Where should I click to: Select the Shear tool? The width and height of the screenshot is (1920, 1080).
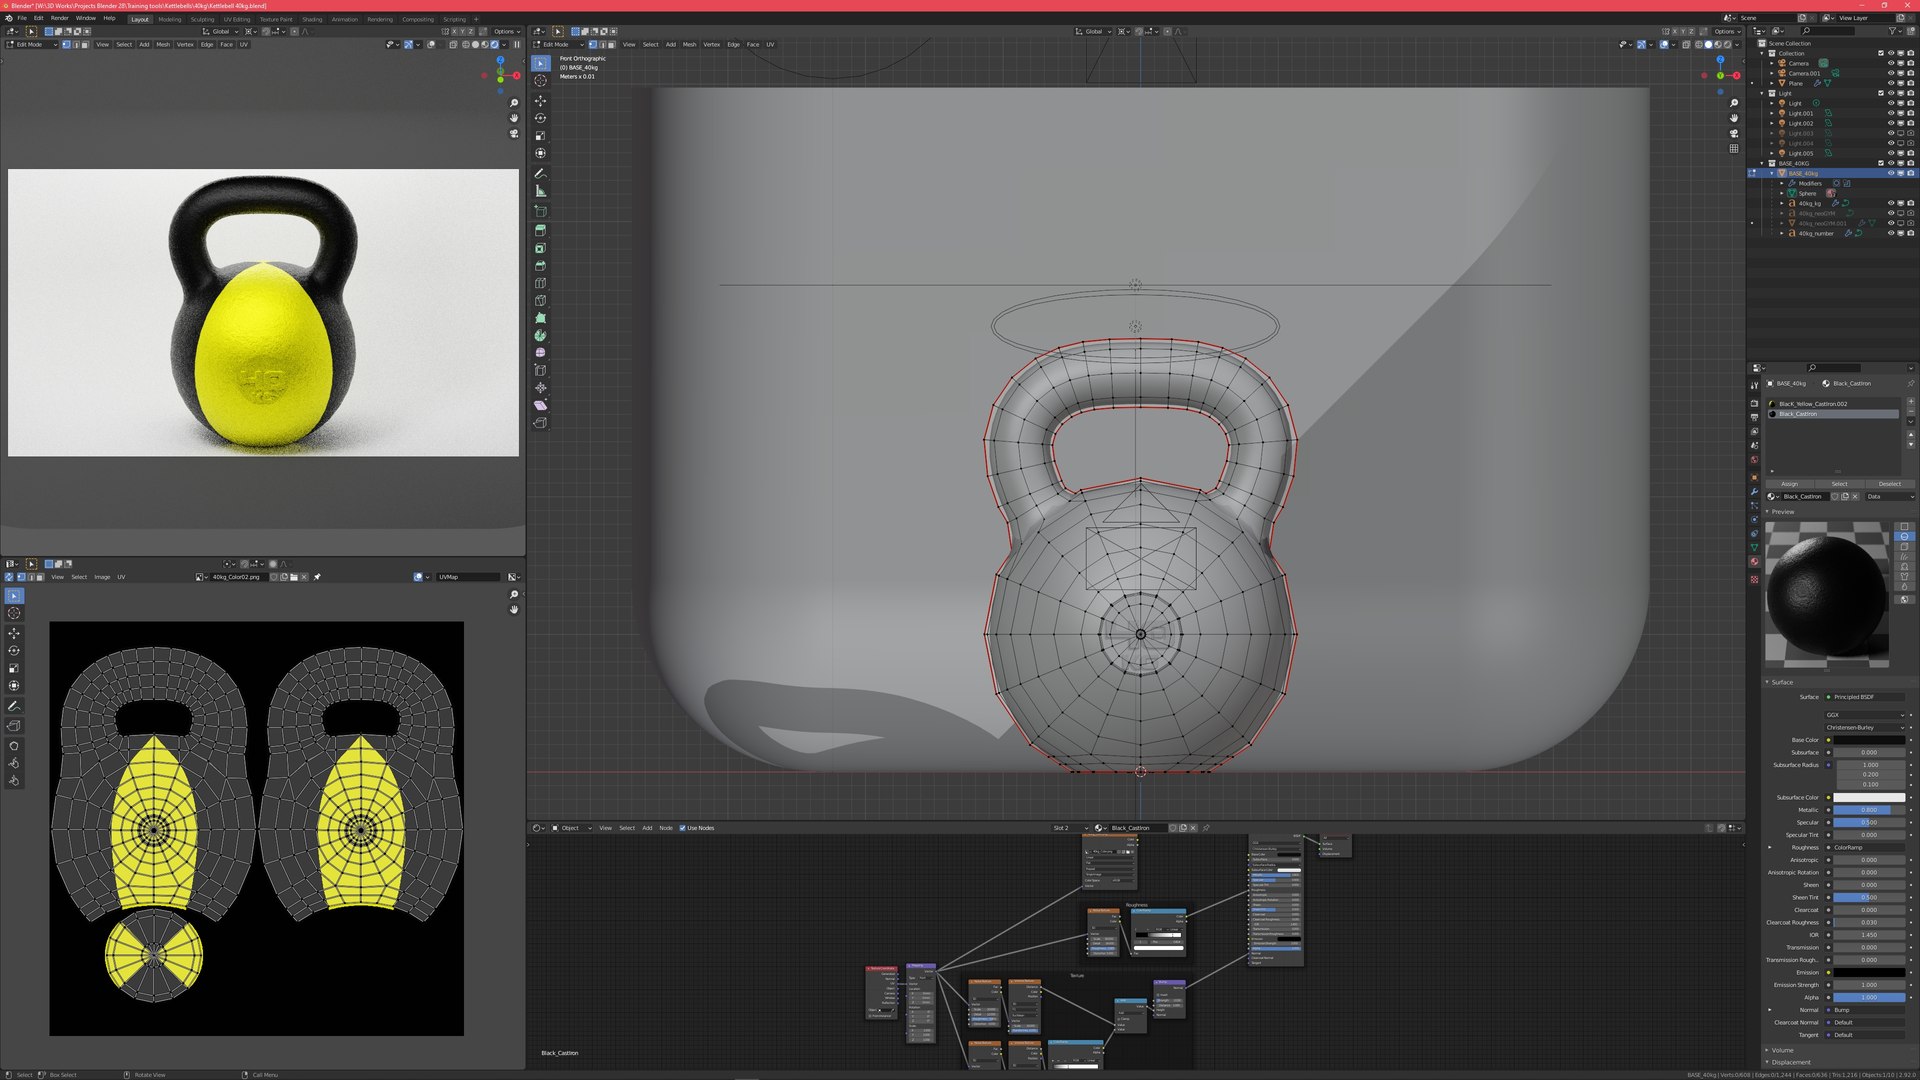(540, 405)
